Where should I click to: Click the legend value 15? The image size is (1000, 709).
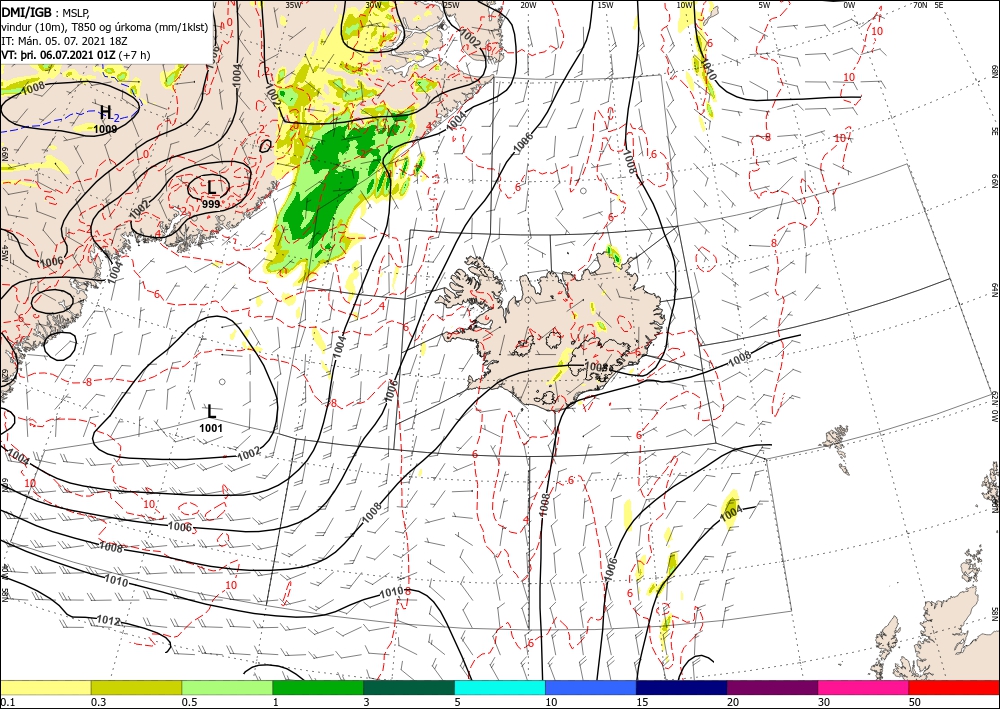[642, 702]
